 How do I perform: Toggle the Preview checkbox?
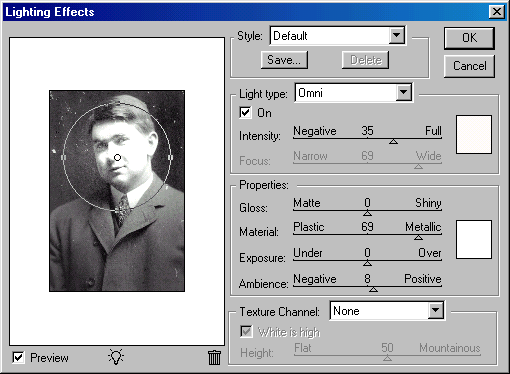[x=18, y=358]
